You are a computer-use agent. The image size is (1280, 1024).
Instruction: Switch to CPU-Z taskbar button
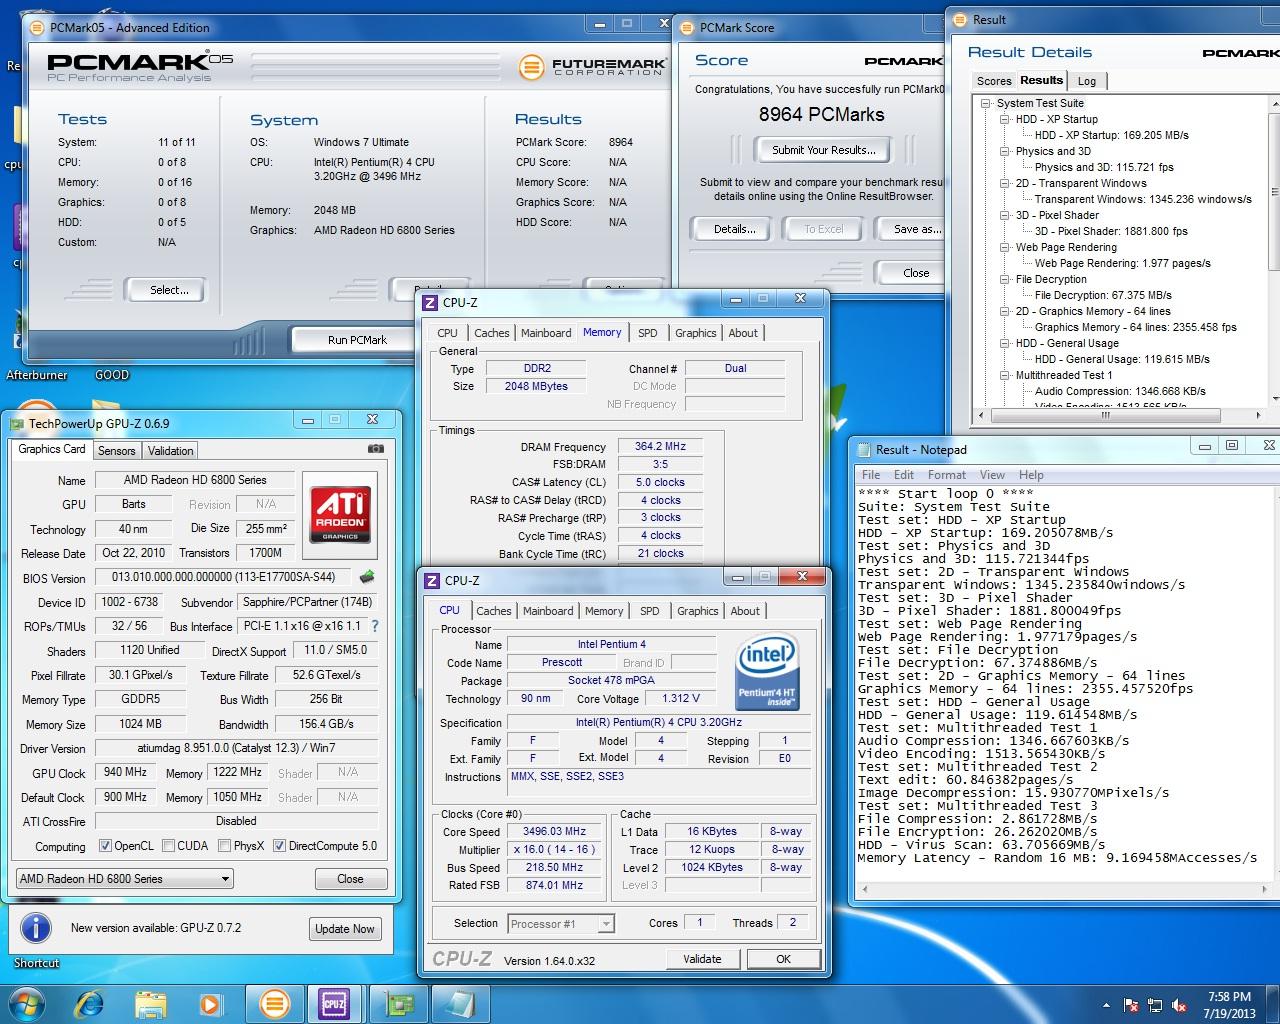pos(334,1003)
